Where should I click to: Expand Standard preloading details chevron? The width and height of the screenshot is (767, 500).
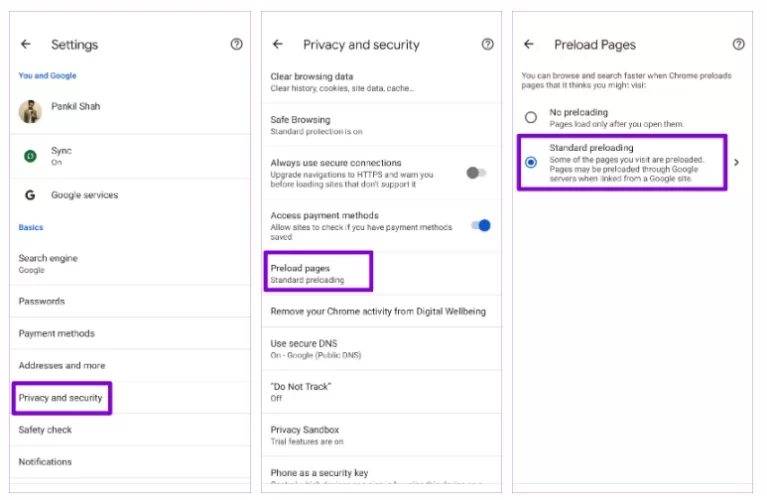point(737,162)
